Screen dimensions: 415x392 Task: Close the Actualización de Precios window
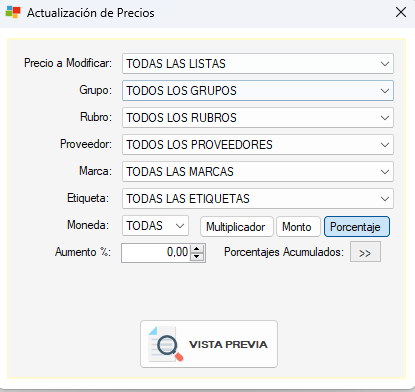400,12
